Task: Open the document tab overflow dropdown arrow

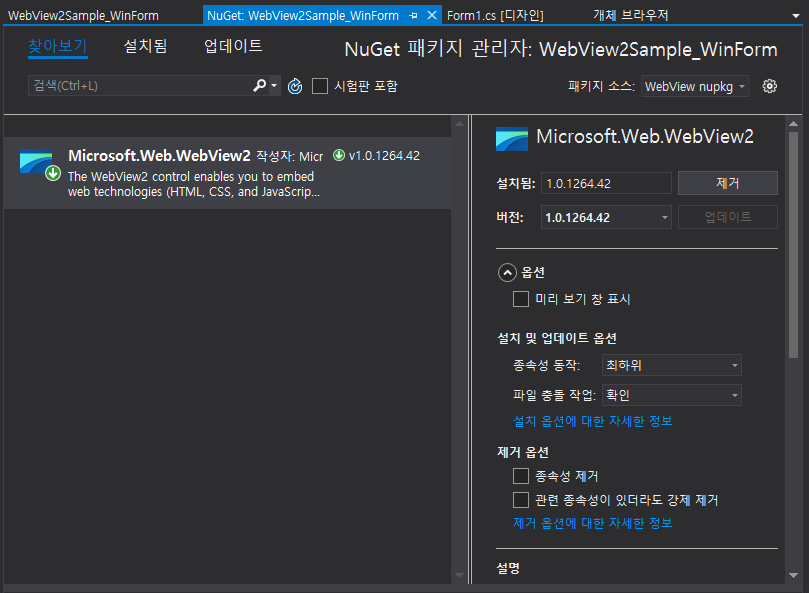Action: [x=796, y=16]
